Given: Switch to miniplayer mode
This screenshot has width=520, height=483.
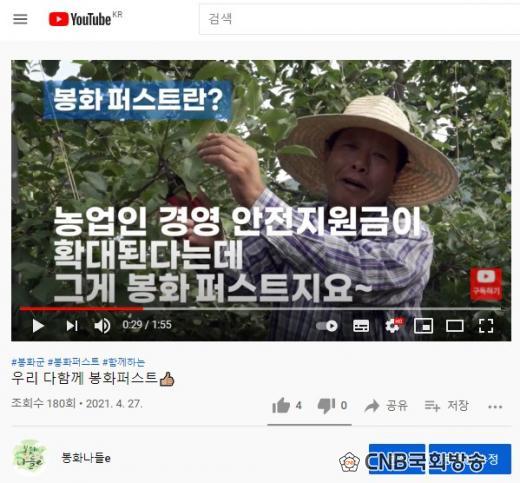Looking at the screenshot, I should click(423, 326).
